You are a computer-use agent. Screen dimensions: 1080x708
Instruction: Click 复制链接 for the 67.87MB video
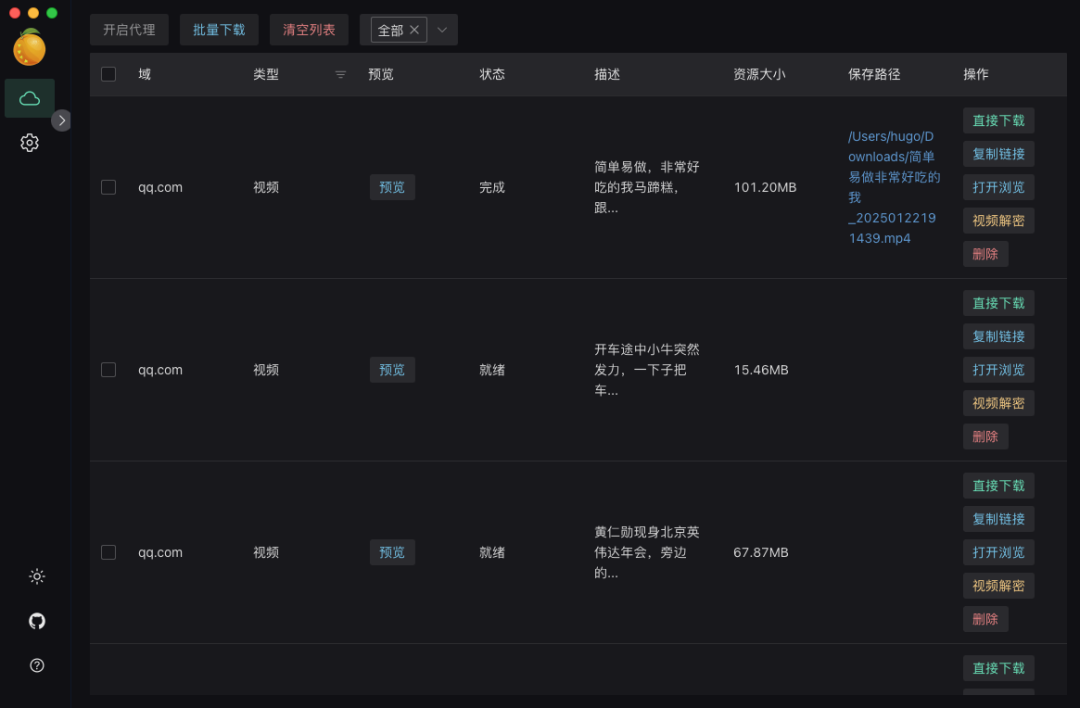(x=999, y=519)
